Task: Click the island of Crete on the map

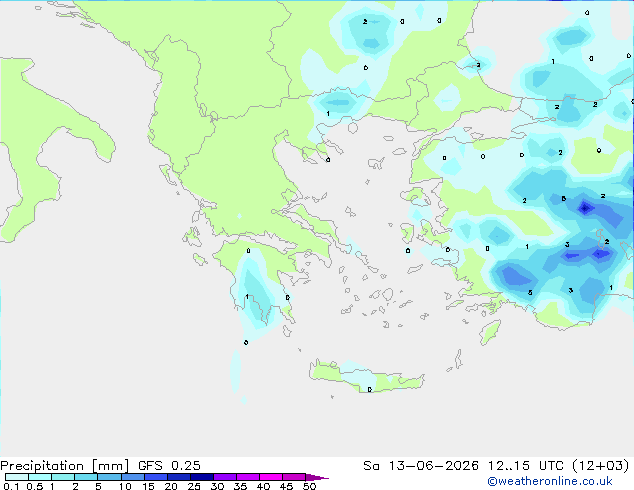Action: [x=366, y=377]
